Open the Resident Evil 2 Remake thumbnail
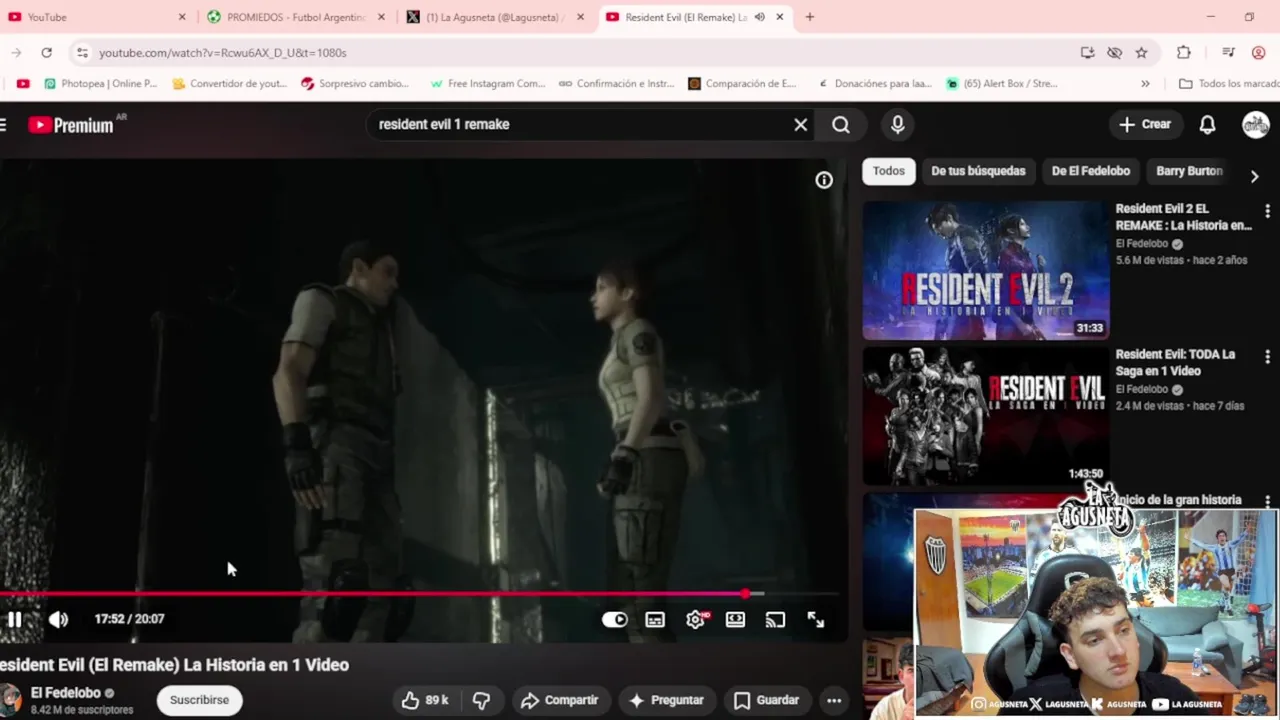The width and height of the screenshot is (1280, 720). (x=986, y=270)
